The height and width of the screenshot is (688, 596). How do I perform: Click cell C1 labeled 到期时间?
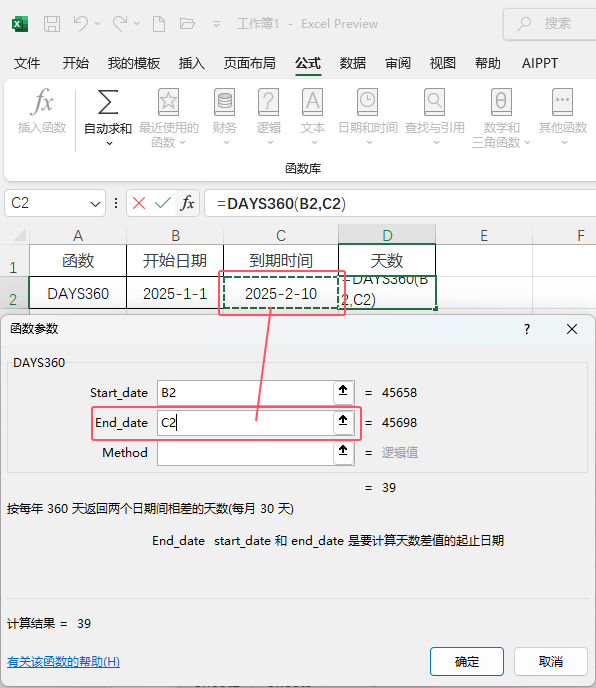tap(281, 261)
